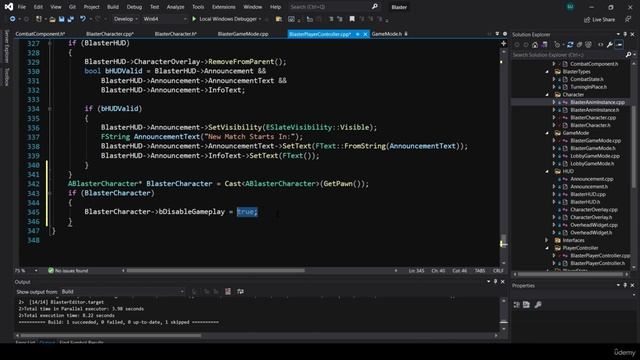The width and height of the screenshot is (640, 360).
Task: Click the Save file toolbar icon
Action: [62, 19]
